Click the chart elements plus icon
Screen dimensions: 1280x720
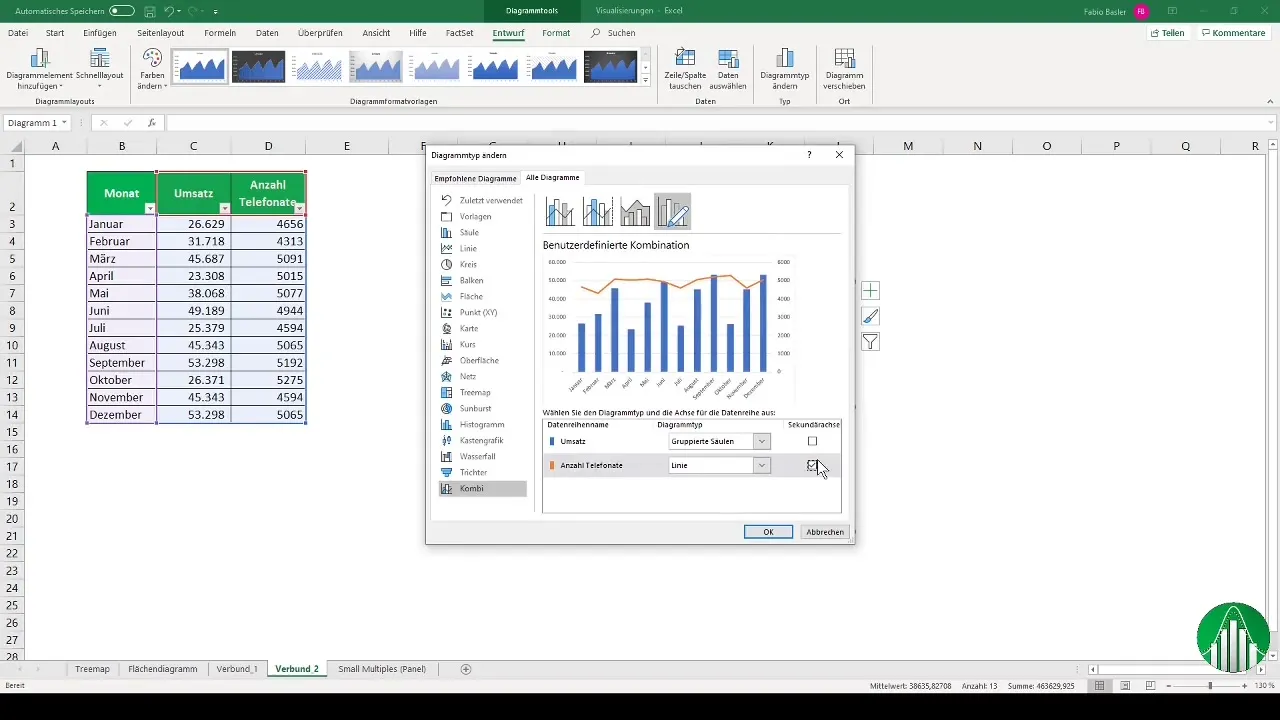click(x=870, y=291)
